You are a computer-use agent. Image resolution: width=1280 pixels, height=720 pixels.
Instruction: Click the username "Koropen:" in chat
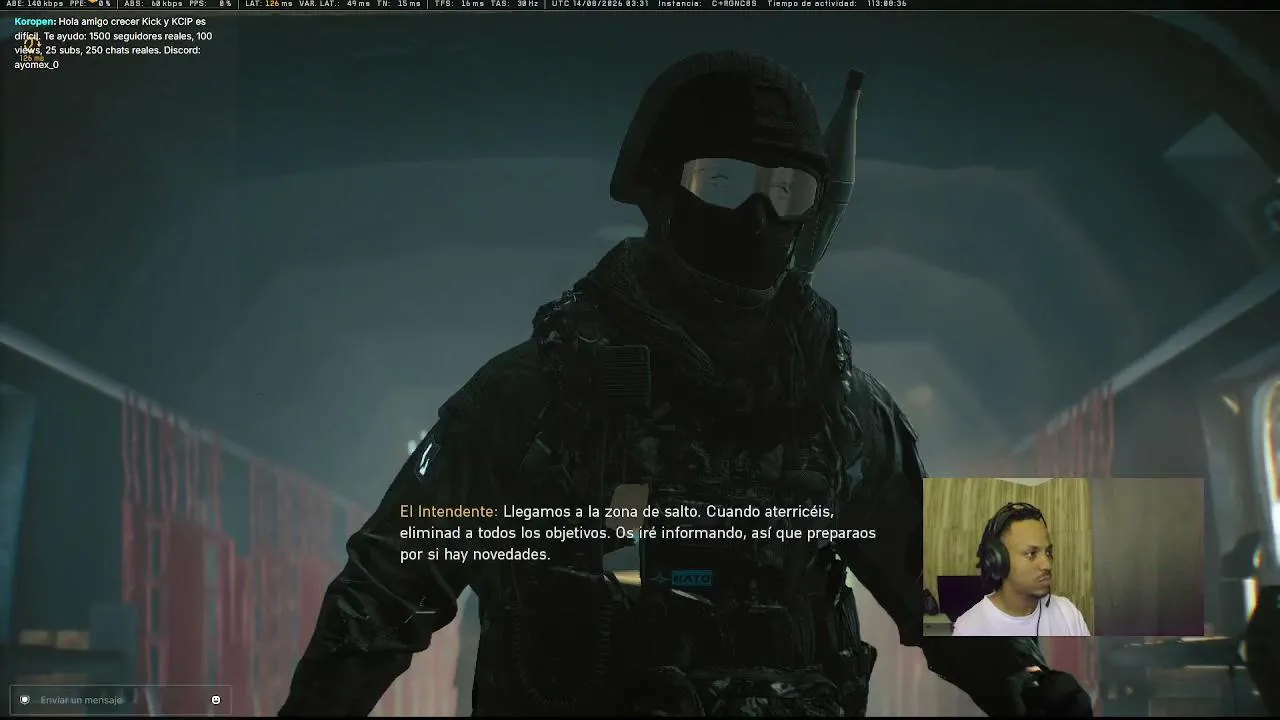pos(35,22)
